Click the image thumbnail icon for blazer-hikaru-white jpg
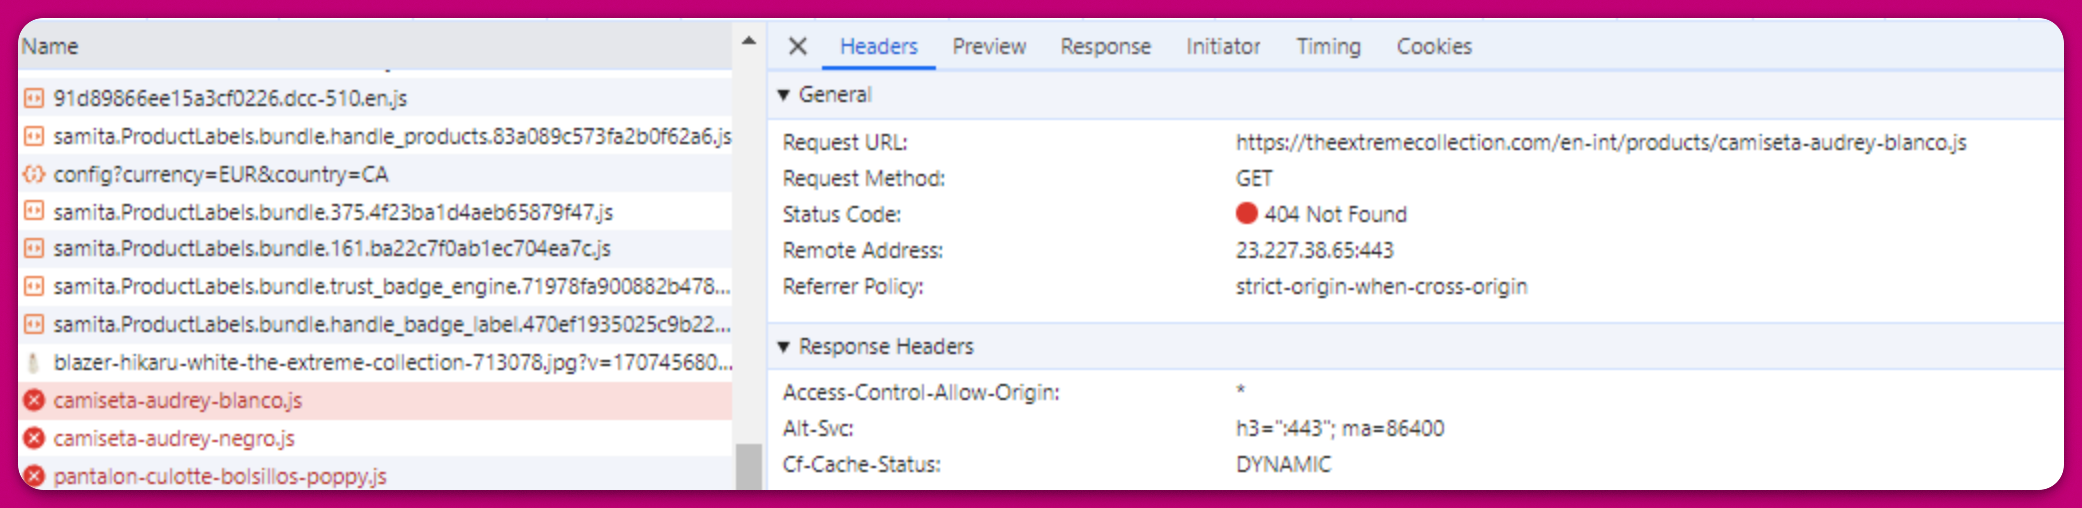 [x=34, y=362]
